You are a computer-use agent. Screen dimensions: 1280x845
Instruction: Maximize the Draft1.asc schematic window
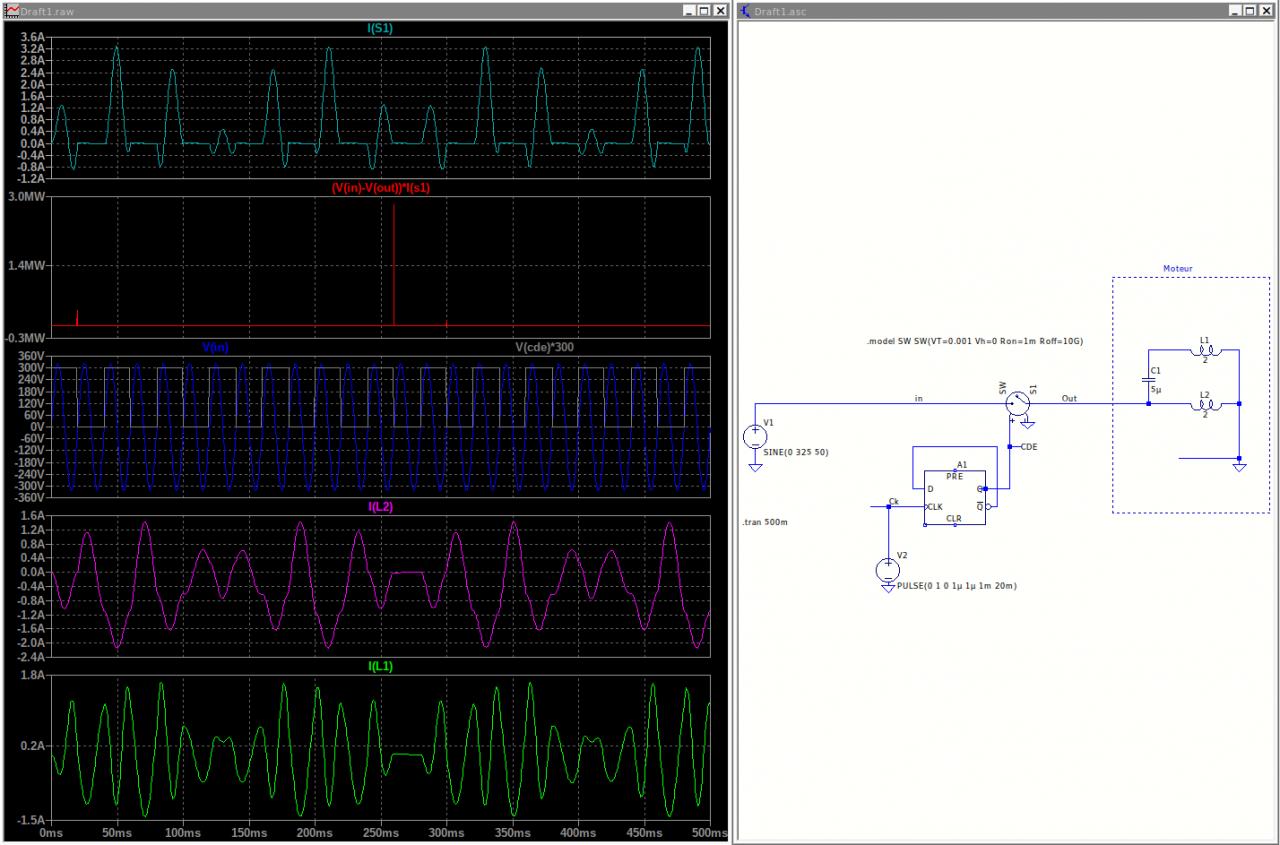click(x=1250, y=10)
